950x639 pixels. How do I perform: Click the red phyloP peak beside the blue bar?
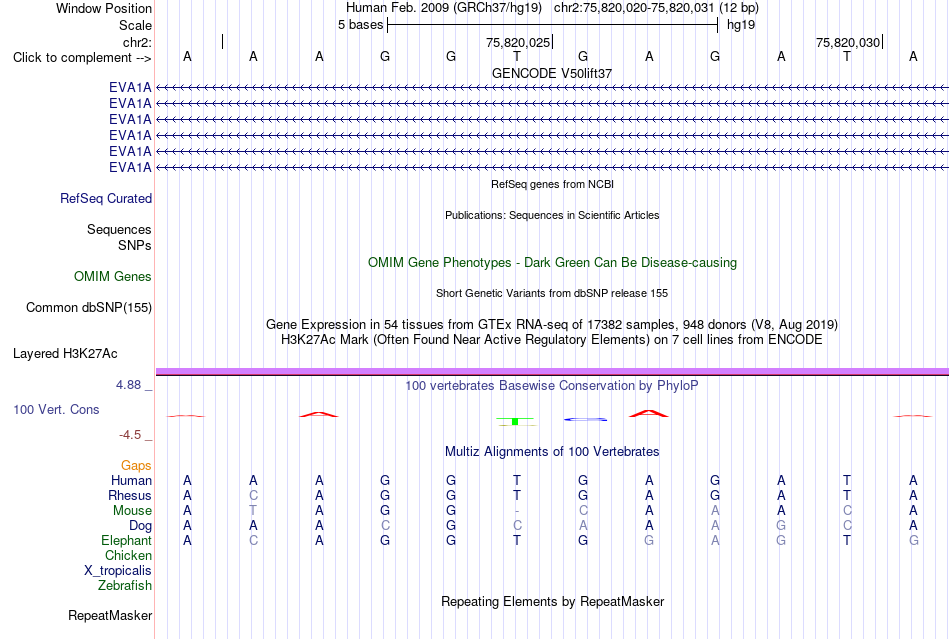649,414
